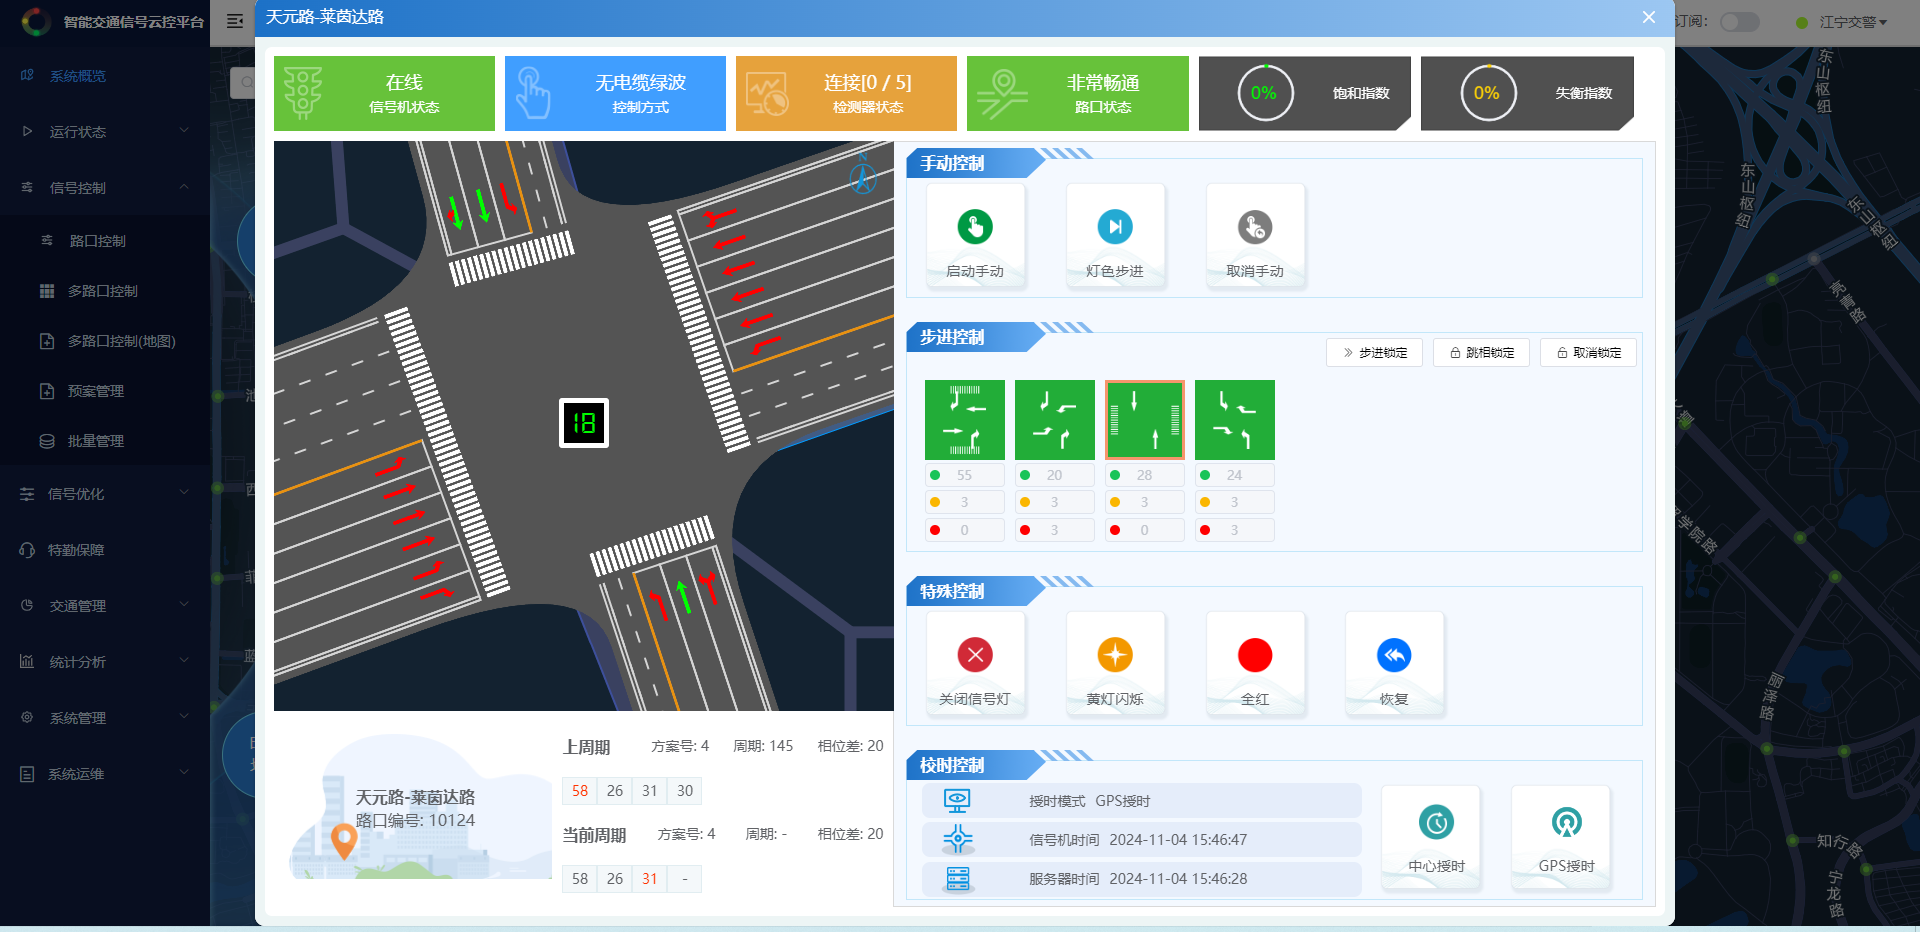Click the 灯色步进 light step icon
Viewport: 1920px width, 932px height.
pyautogui.click(x=1115, y=227)
